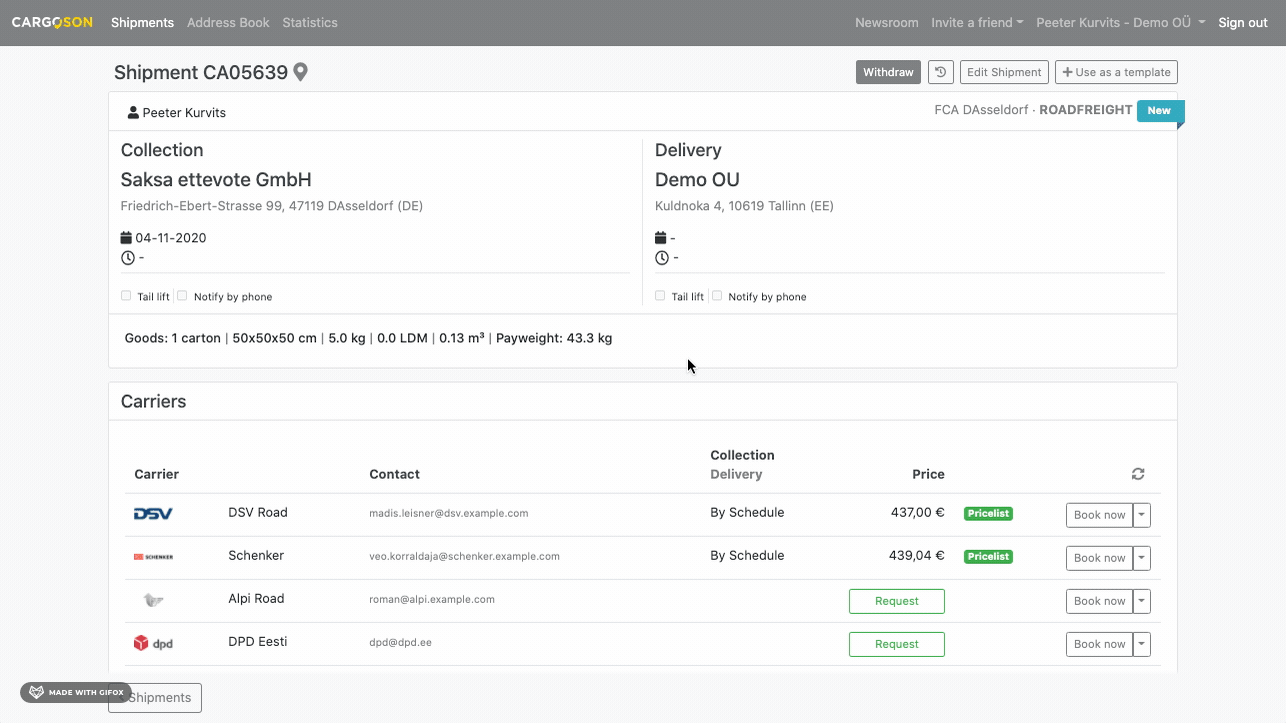The height and width of the screenshot is (723, 1286).
Task: Open the shipment location pin icon
Action: pyautogui.click(x=300, y=72)
